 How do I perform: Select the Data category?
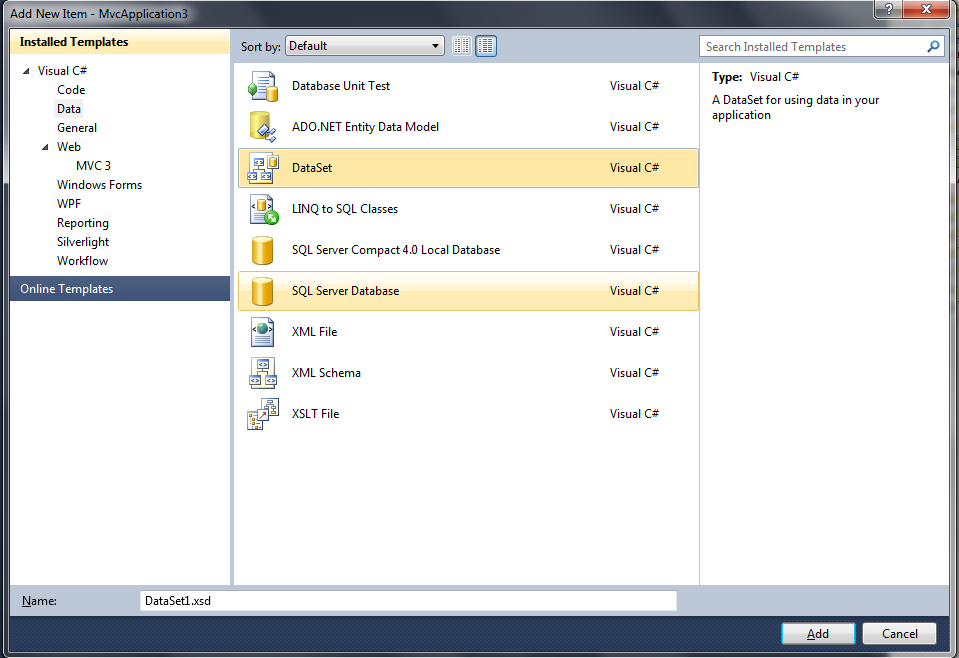[69, 109]
